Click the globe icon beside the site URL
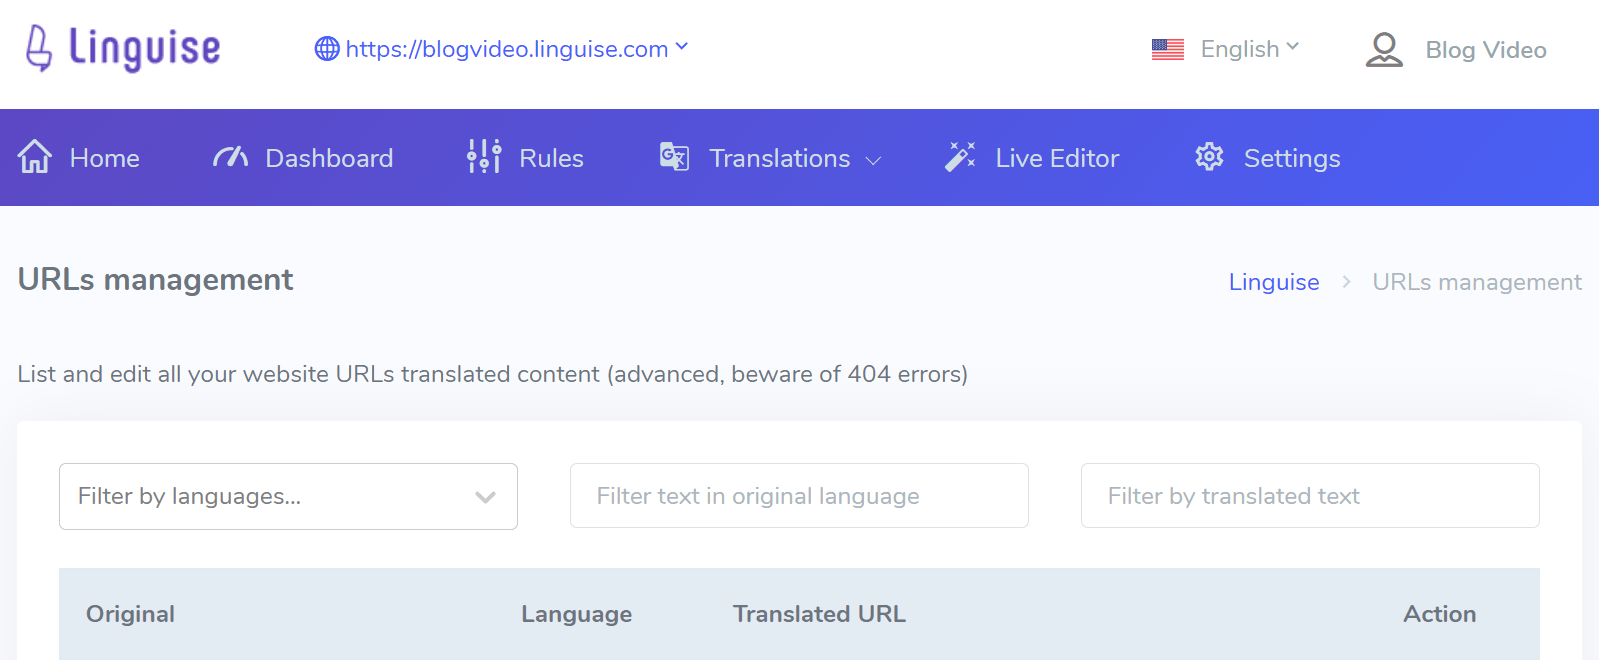The height and width of the screenshot is (660, 1599). [327, 49]
